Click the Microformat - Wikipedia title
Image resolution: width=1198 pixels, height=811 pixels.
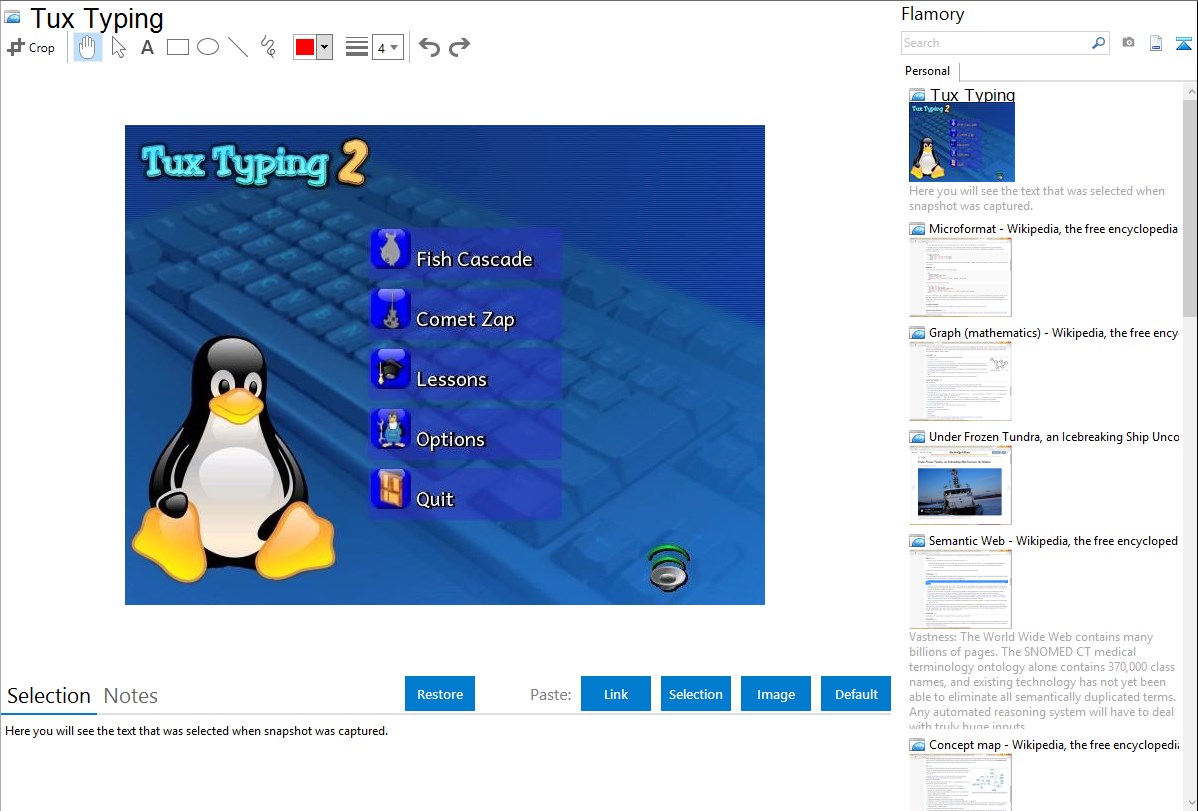coord(1053,229)
